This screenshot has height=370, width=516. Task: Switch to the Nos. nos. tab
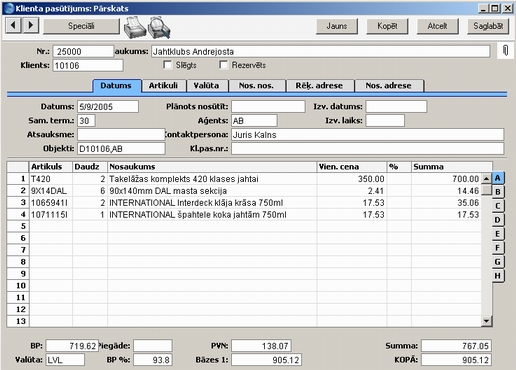pyautogui.click(x=256, y=86)
